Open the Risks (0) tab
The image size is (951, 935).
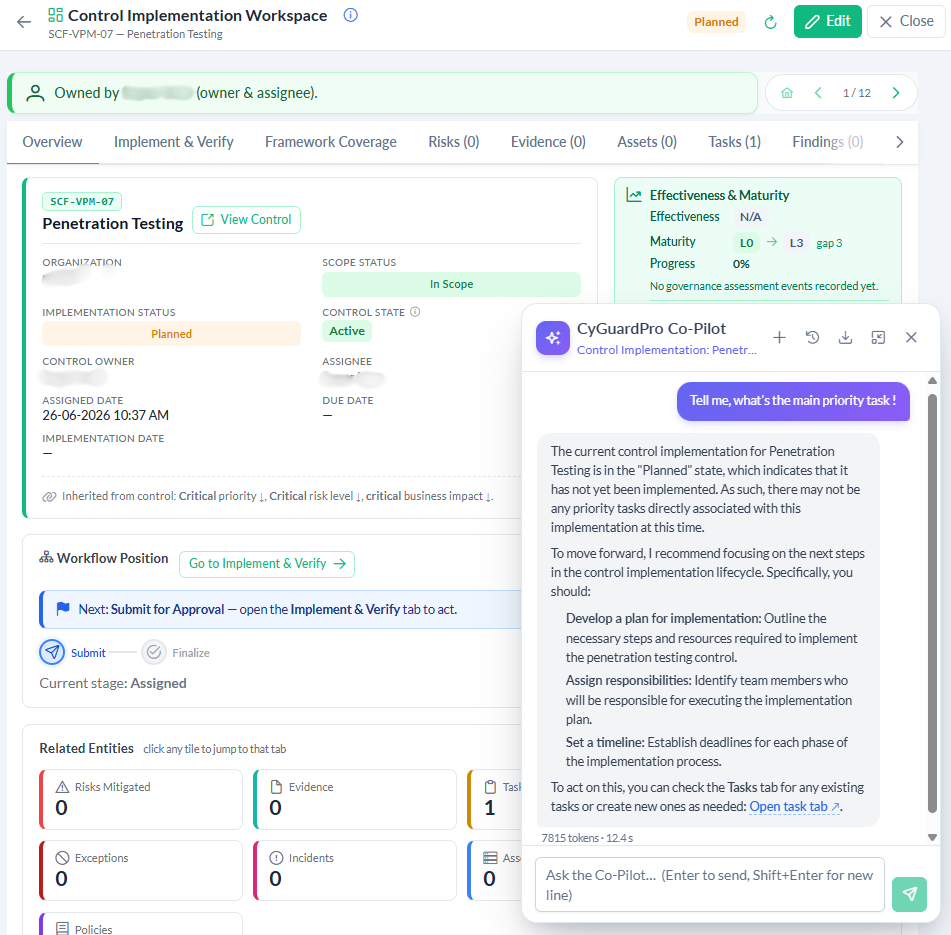[x=454, y=142]
